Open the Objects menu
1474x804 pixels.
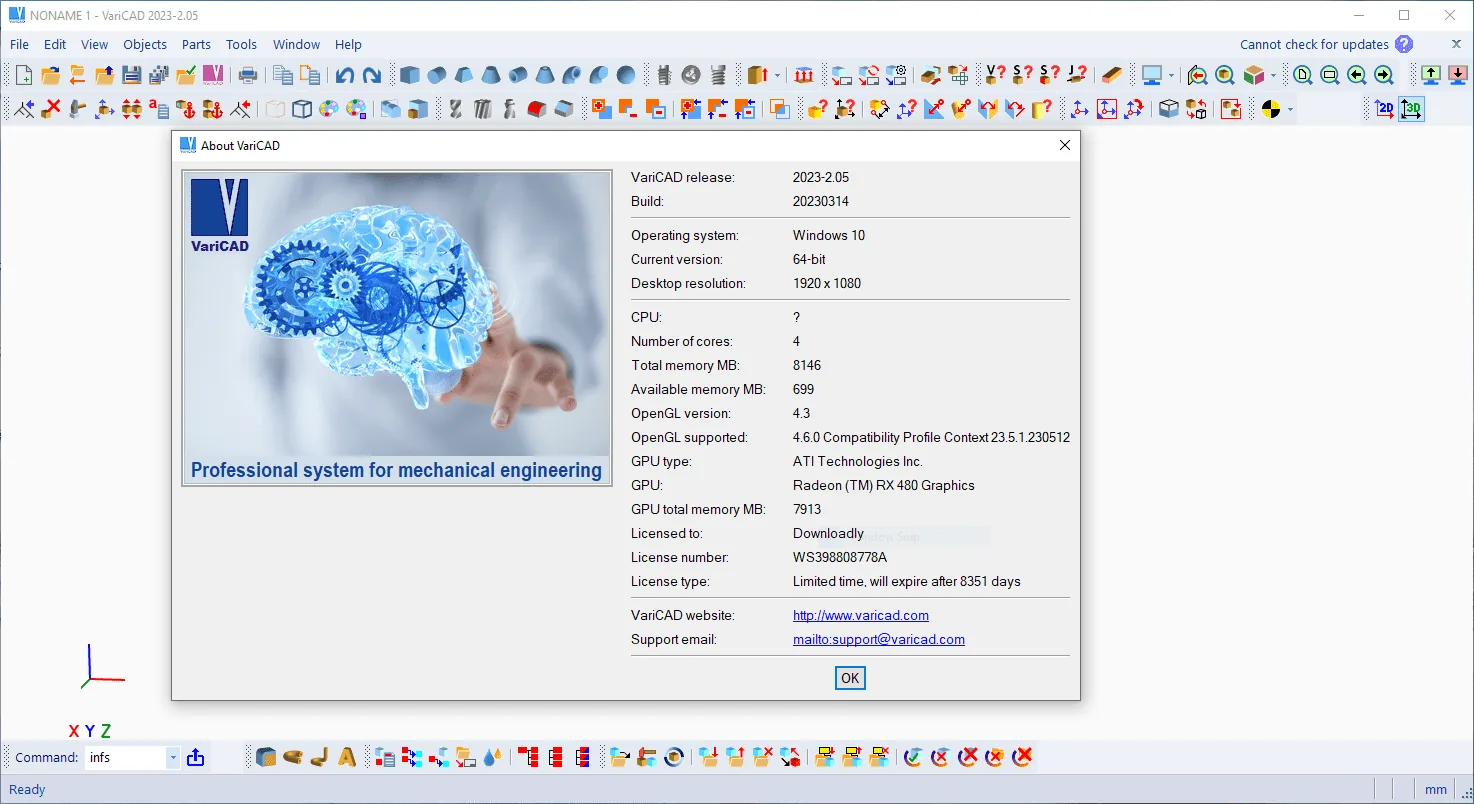(145, 44)
